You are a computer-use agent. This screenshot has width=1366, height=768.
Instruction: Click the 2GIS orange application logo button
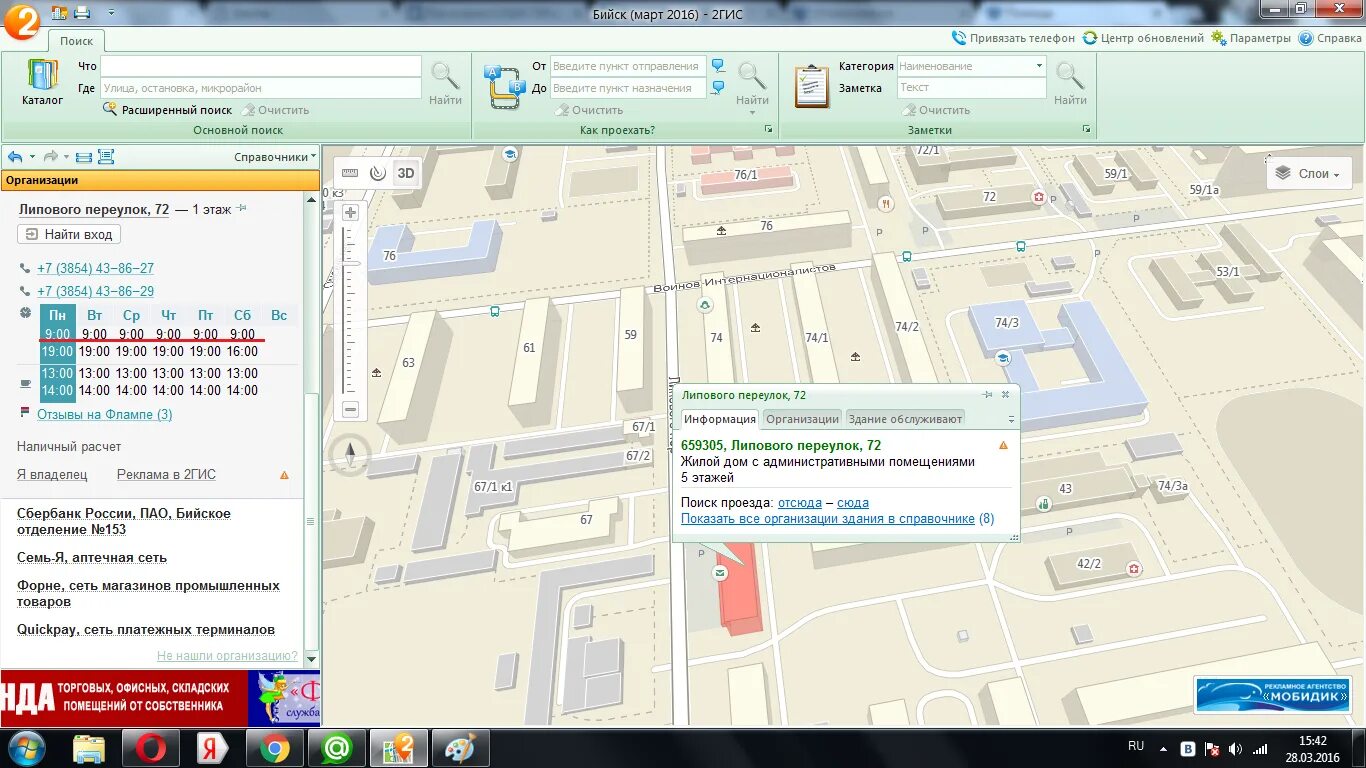coord(20,21)
